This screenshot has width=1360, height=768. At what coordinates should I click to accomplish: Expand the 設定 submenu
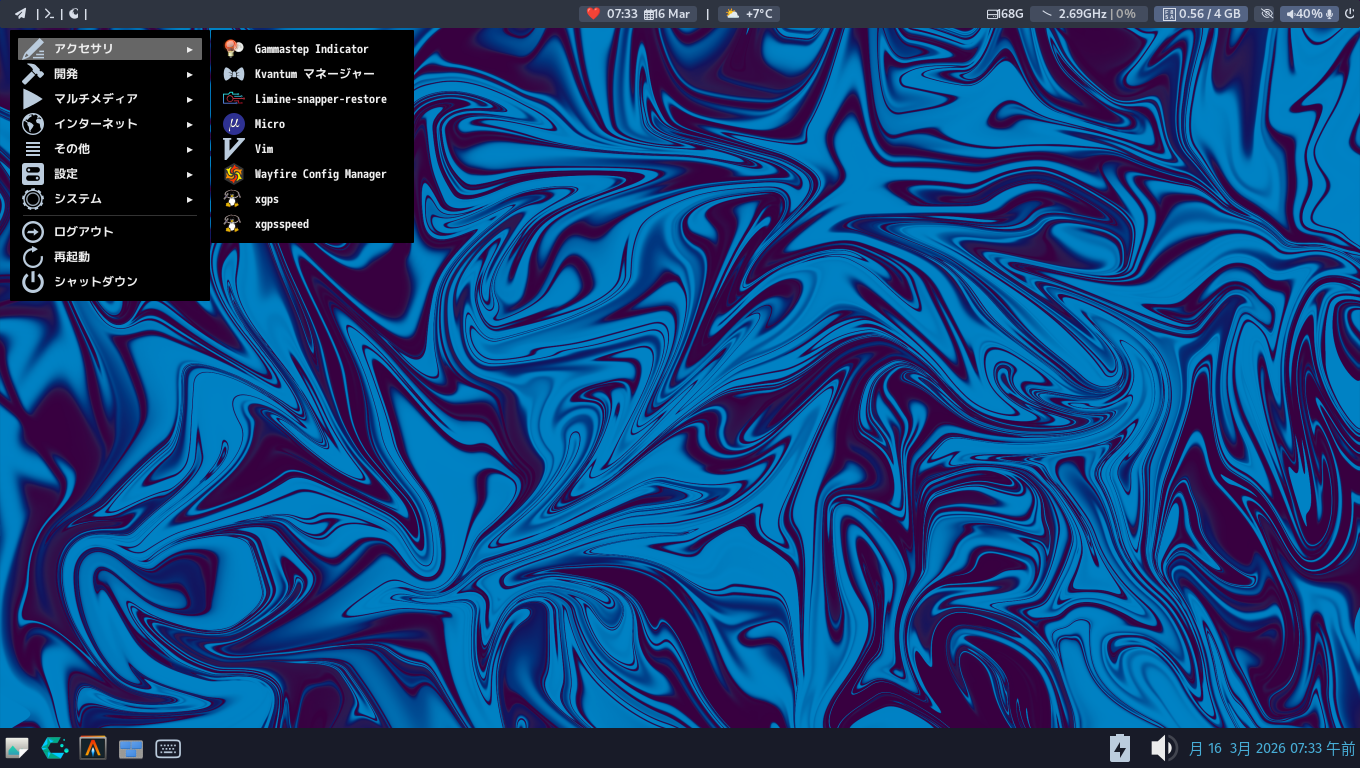(110, 174)
